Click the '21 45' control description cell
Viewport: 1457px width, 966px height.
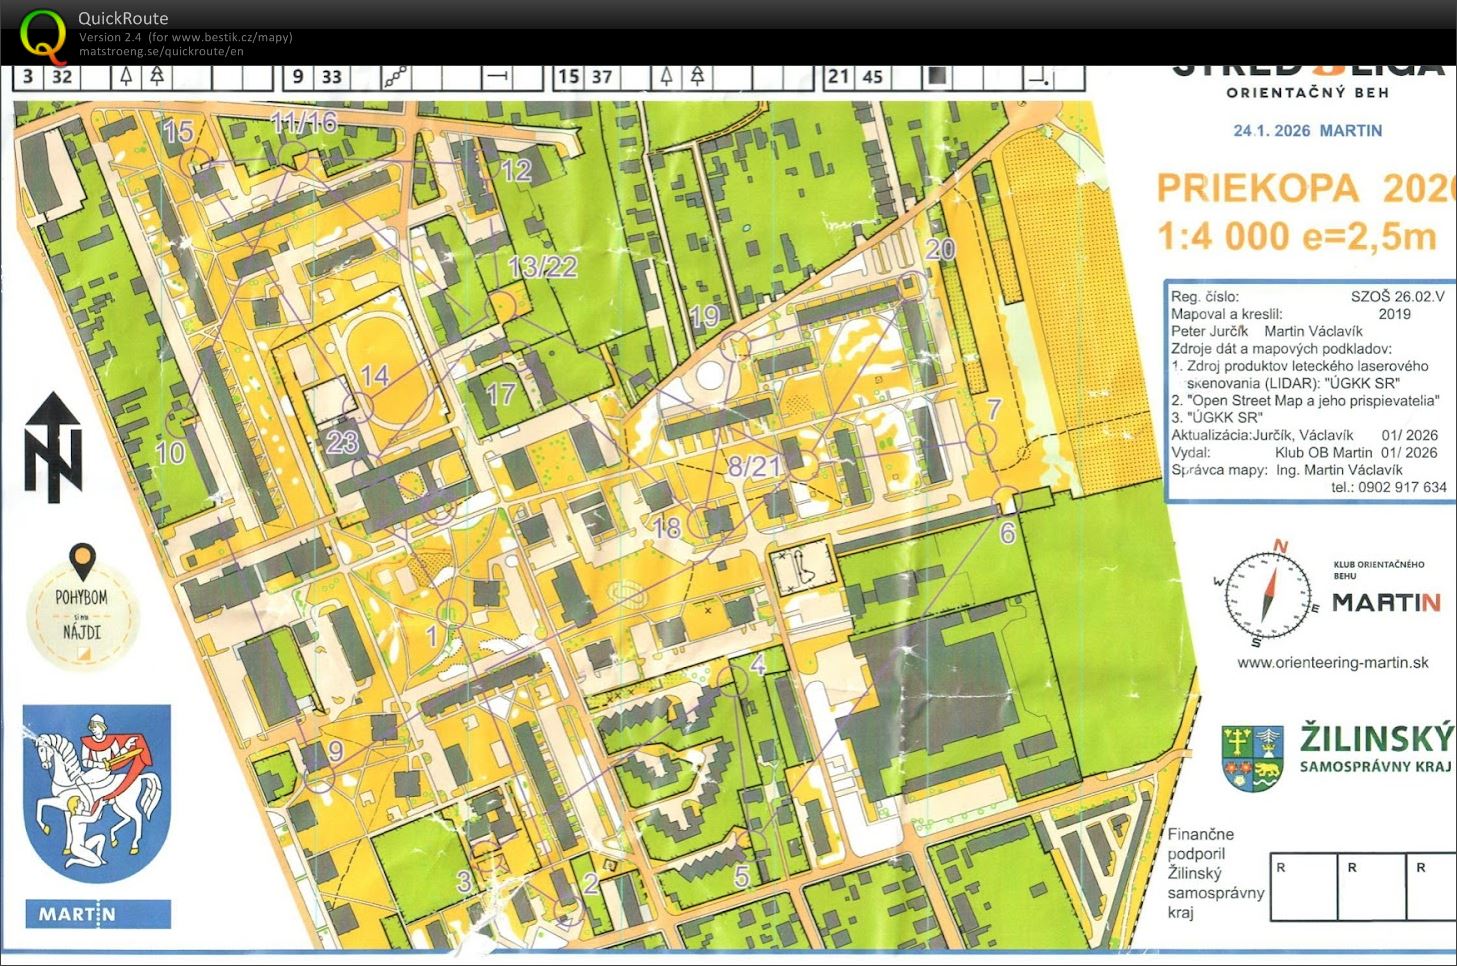tap(857, 77)
